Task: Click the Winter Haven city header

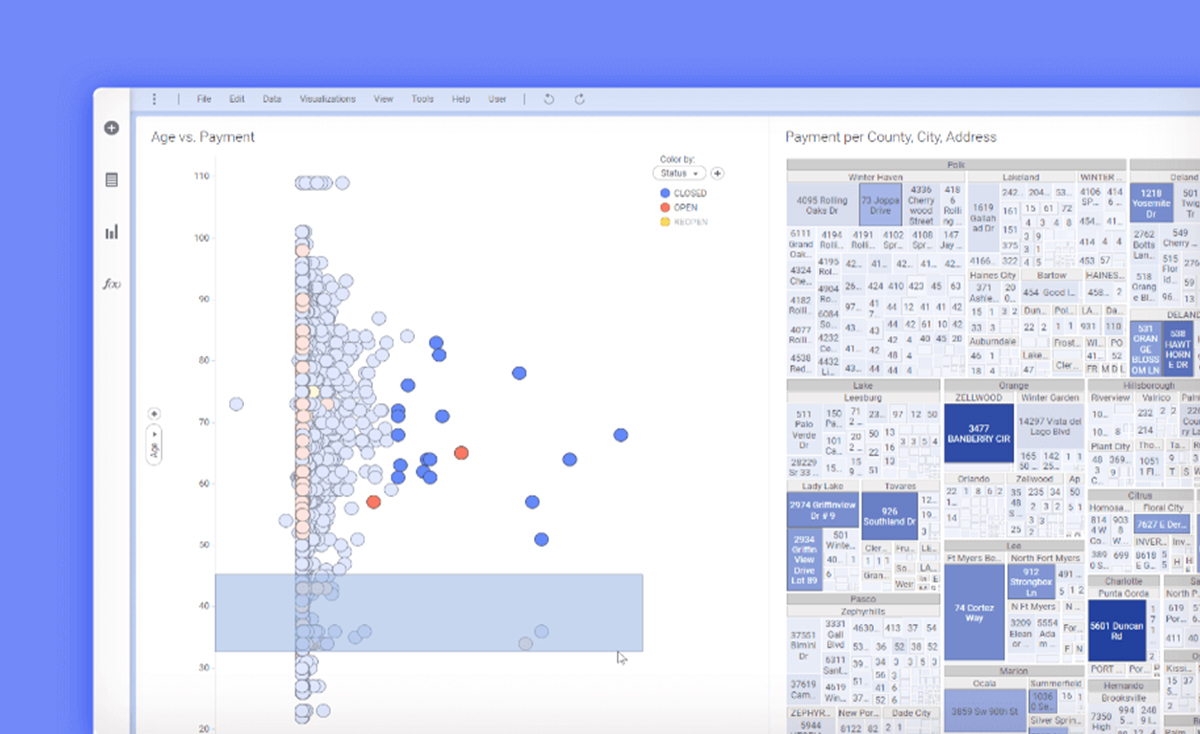Action: 876,177
